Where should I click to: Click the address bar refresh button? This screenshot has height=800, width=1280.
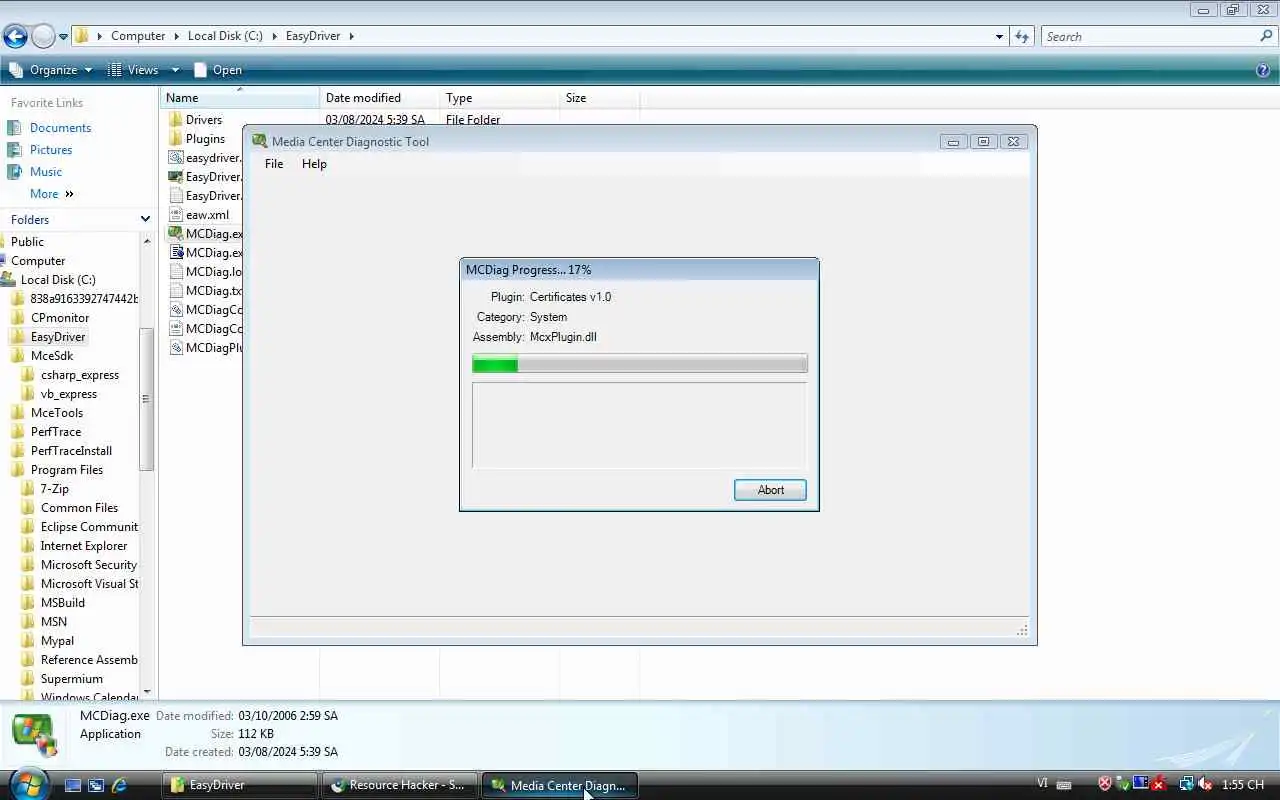1022,36
